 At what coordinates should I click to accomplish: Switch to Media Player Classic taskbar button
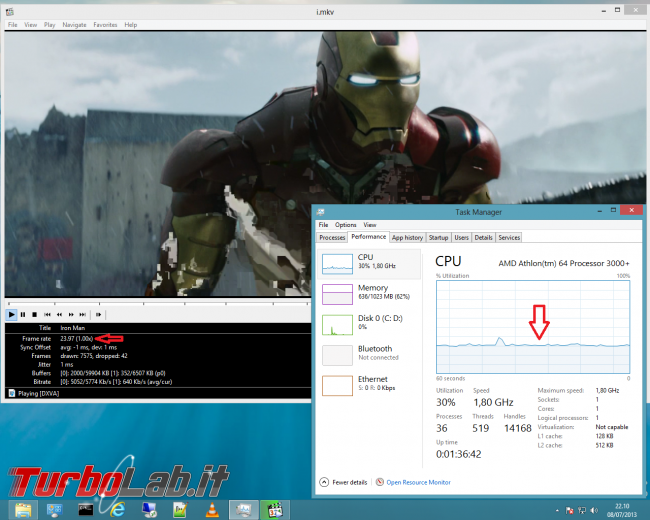coord(275,510)
